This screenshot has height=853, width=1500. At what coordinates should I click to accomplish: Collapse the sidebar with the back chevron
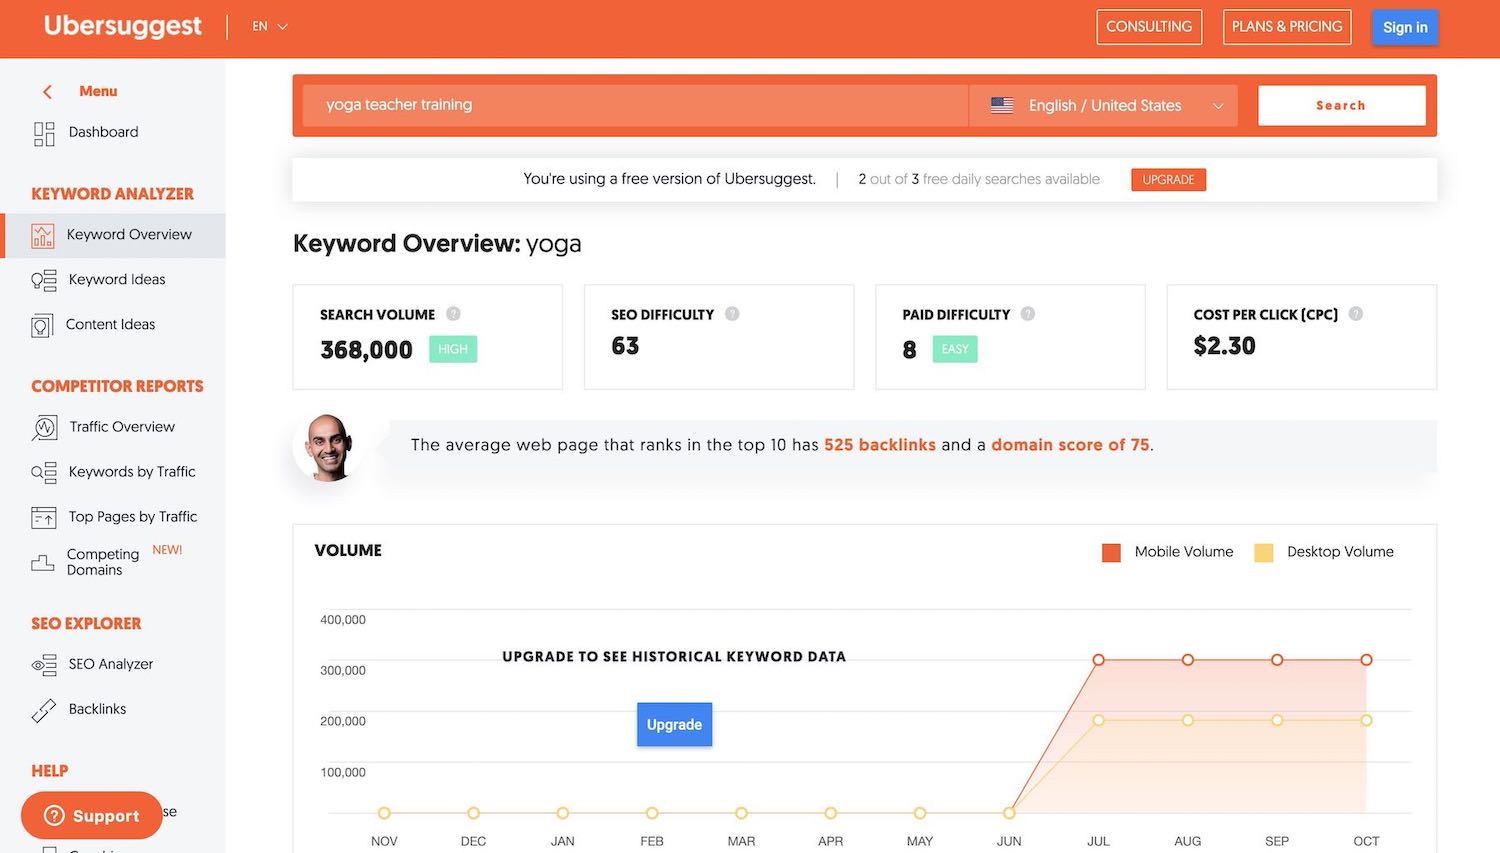click(x=47, y=91)
